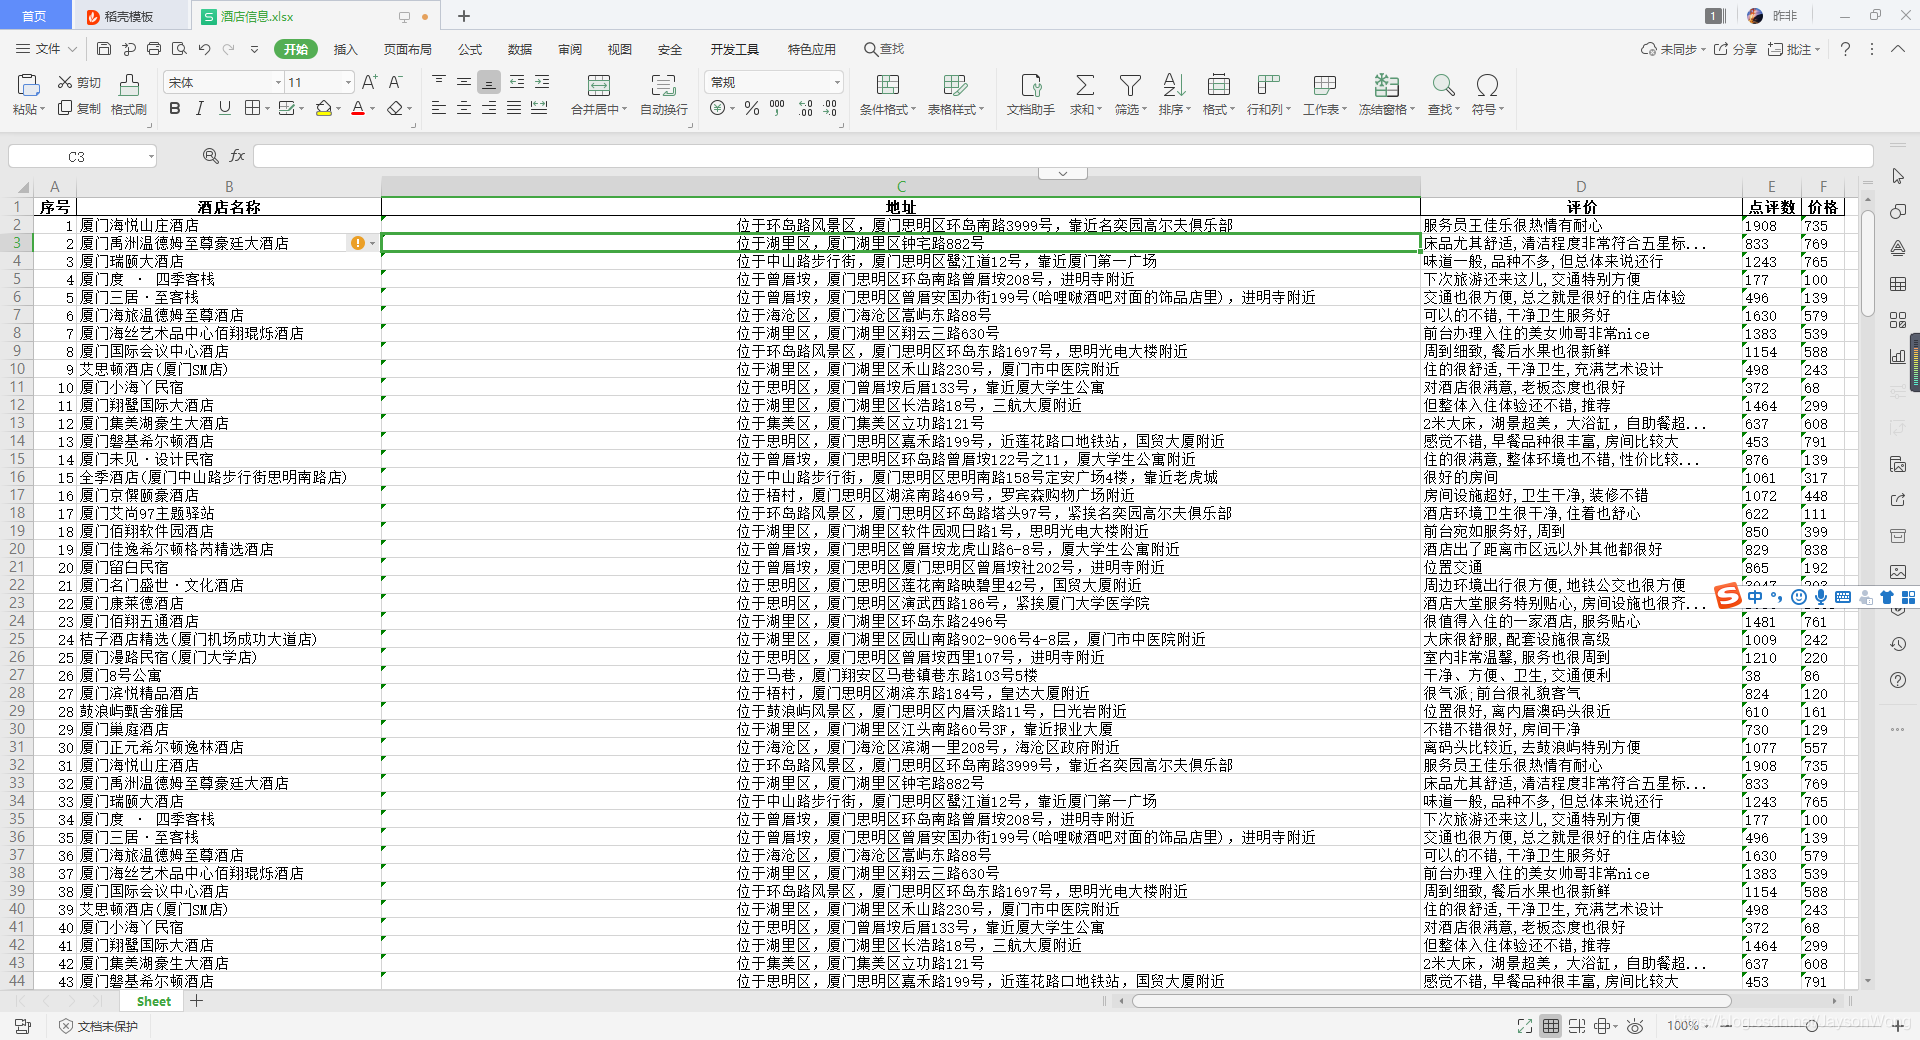The image size is (1920, 1040).
Task: Click the Save icon in quick toolbar
Action: coord(104,49)
